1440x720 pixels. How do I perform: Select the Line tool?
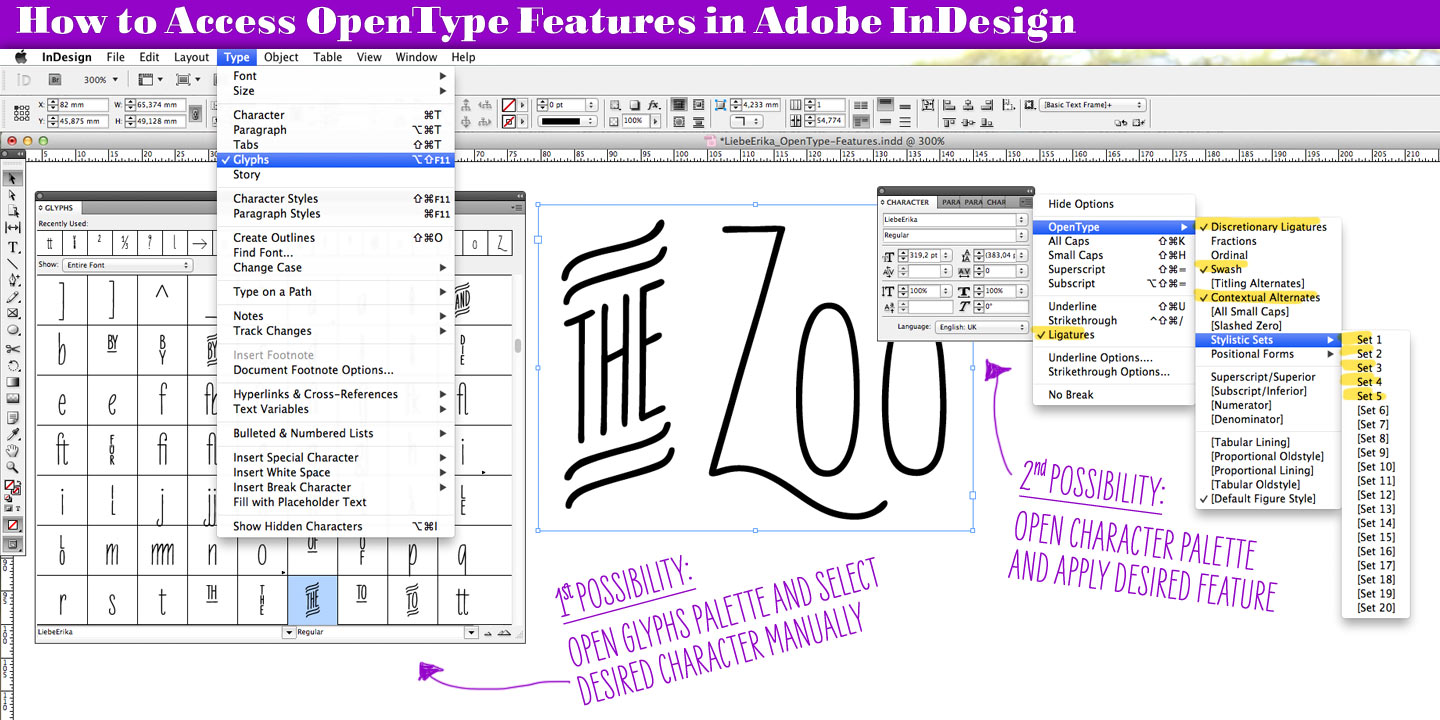click(x=13, y=263)
